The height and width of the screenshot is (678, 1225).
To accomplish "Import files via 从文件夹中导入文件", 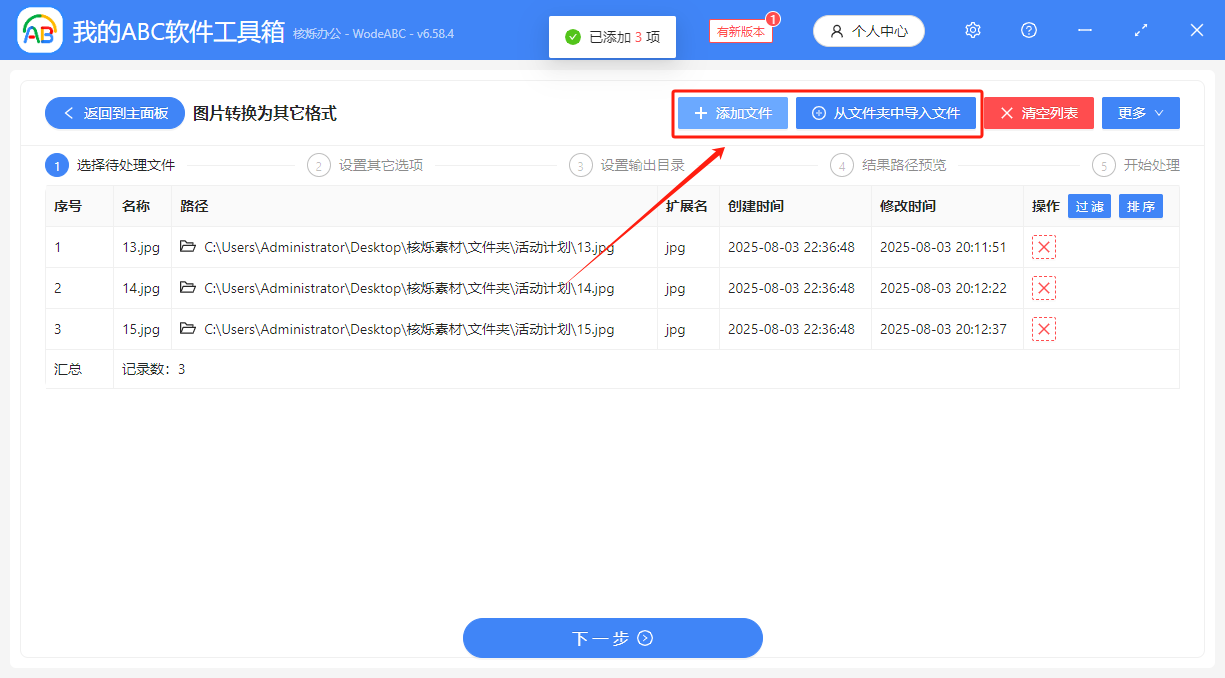I will click(x=886, y=112).
